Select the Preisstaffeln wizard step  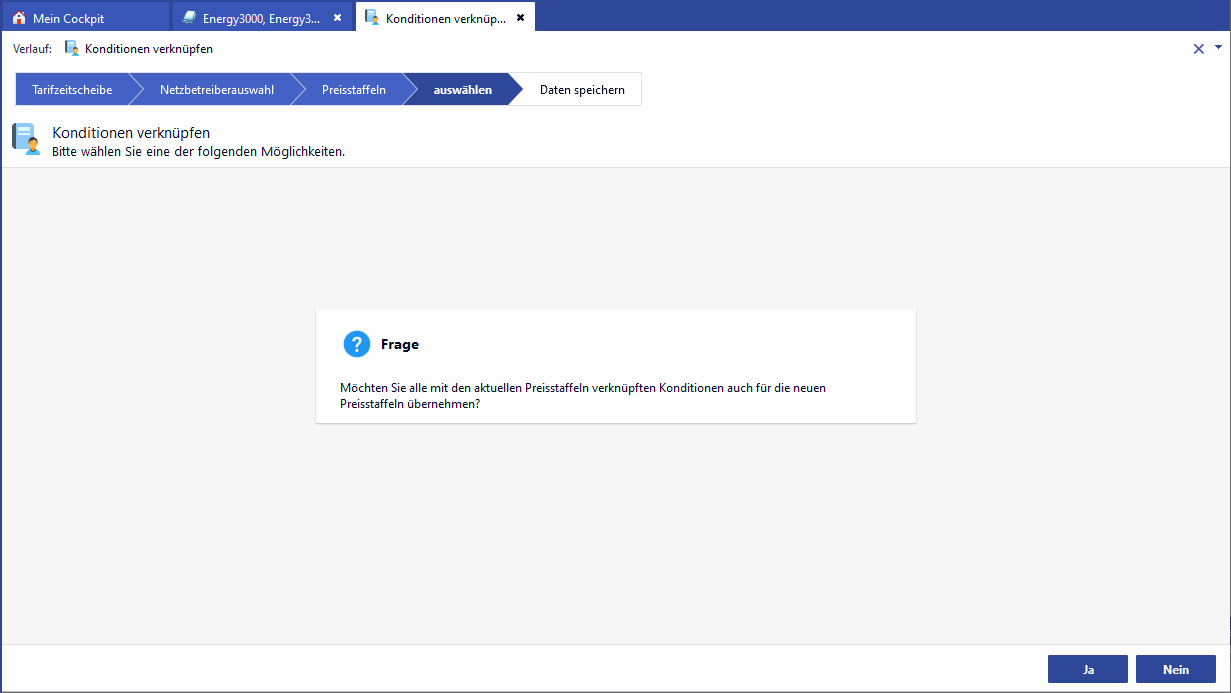(353, 89)
